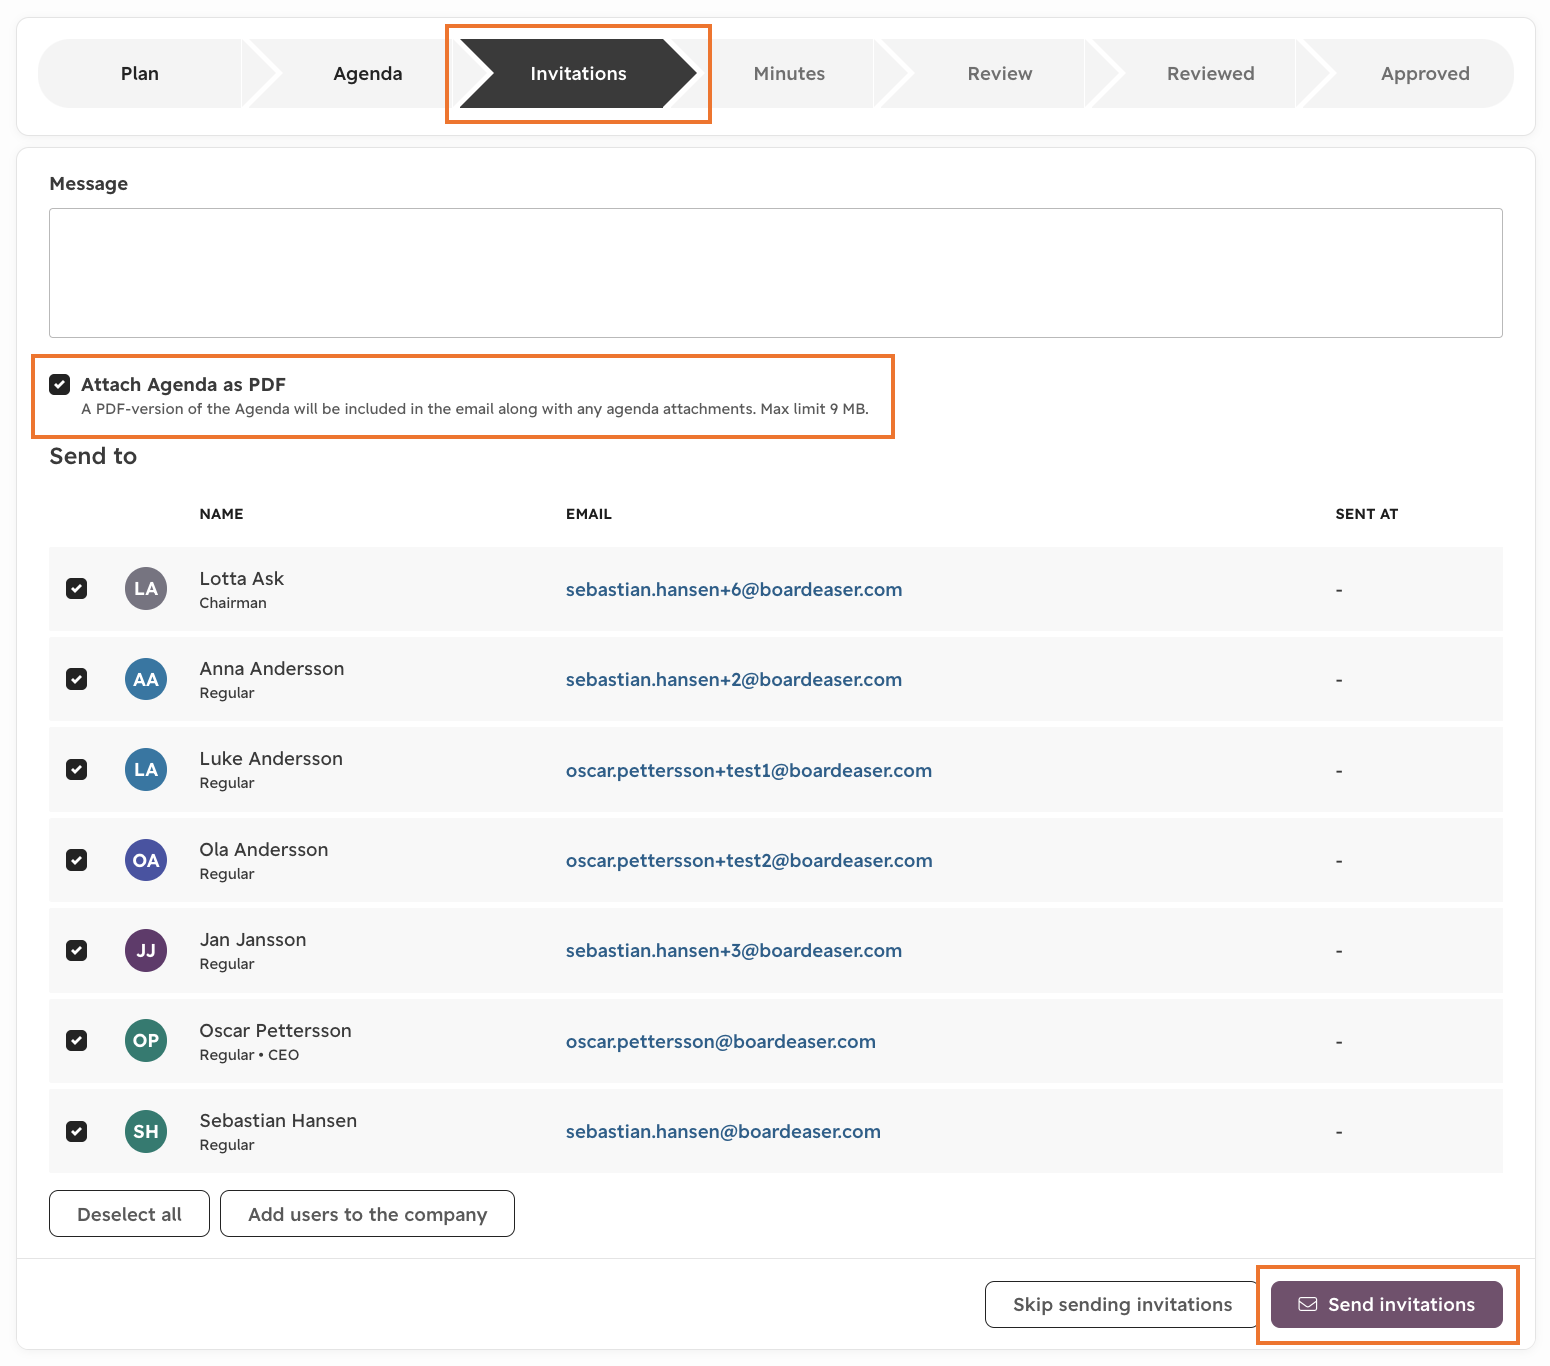Click Skip sending invitations button

point(1122,1304)
